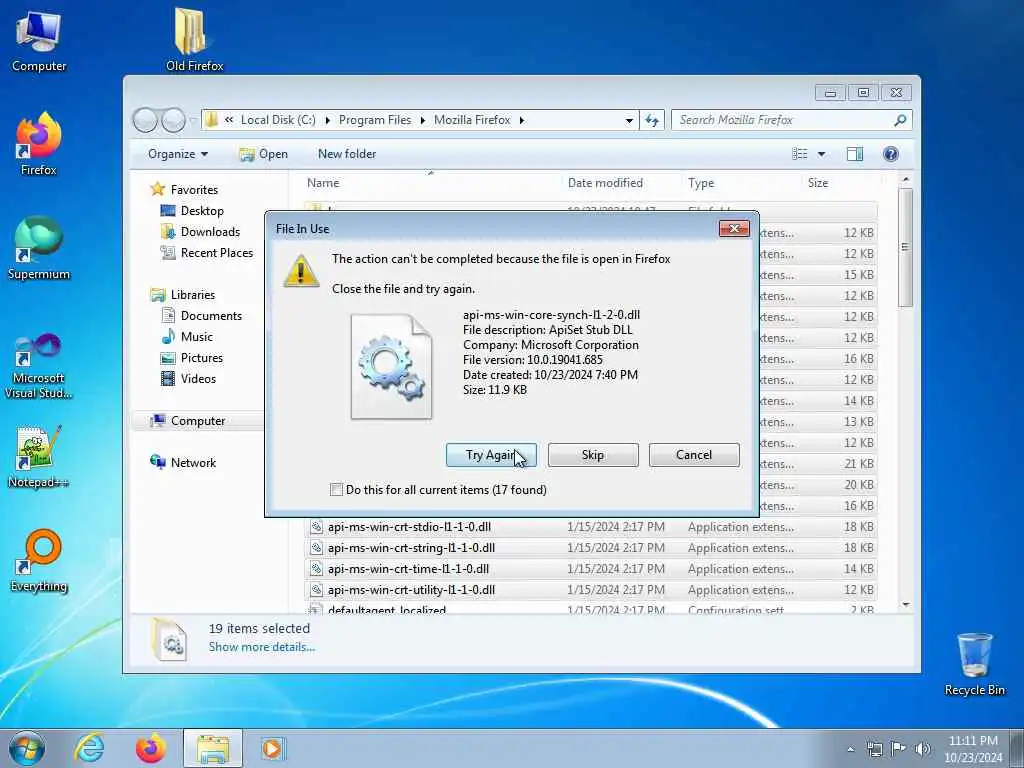
Task: Click the Try Again button
Action: [491, 455]
